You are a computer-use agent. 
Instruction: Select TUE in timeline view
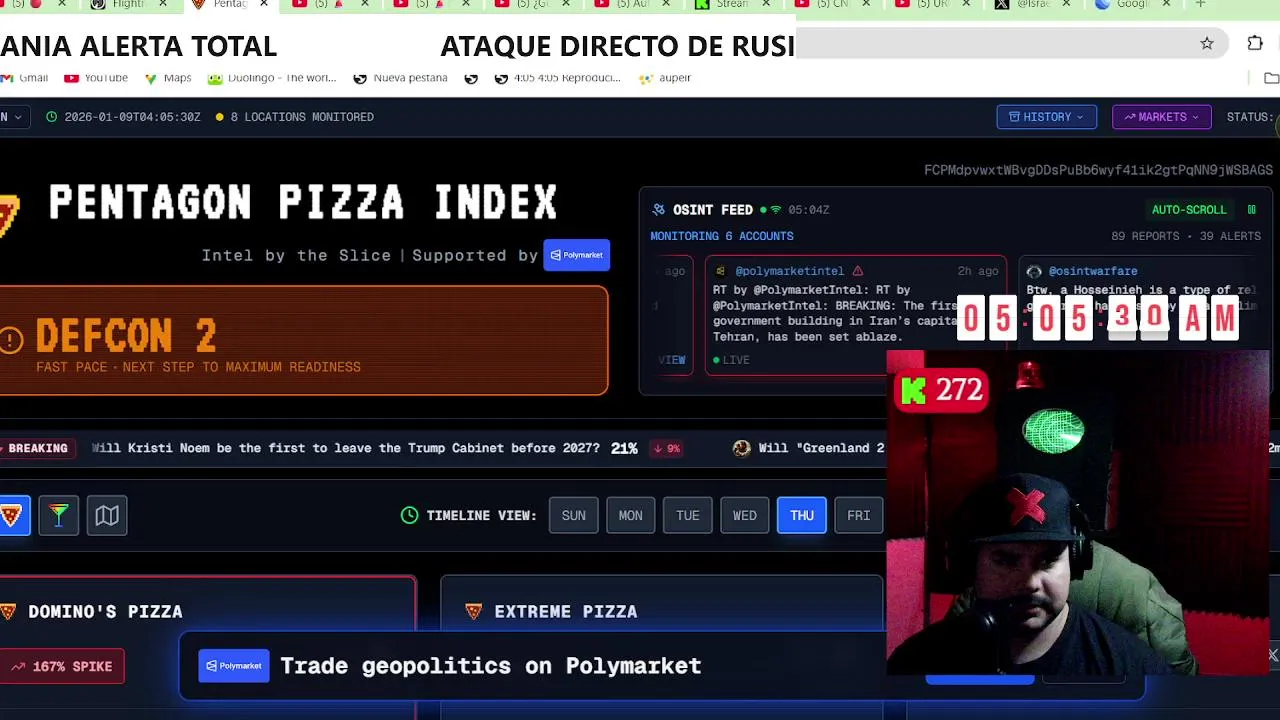pyautogui.click(x=687, y=515)
